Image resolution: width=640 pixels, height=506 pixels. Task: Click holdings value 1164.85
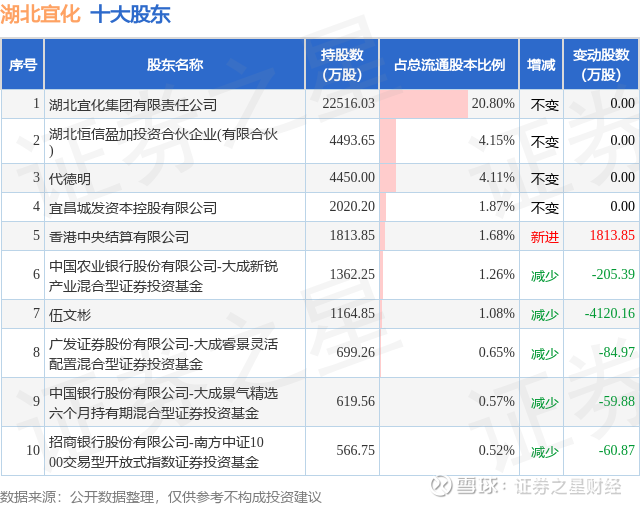coord(352,313)
